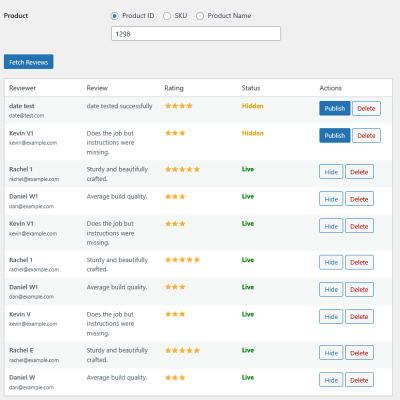Publish the hidden 'date test' review
This screenshot has height=400, width=400.
(x=335, y=108)
